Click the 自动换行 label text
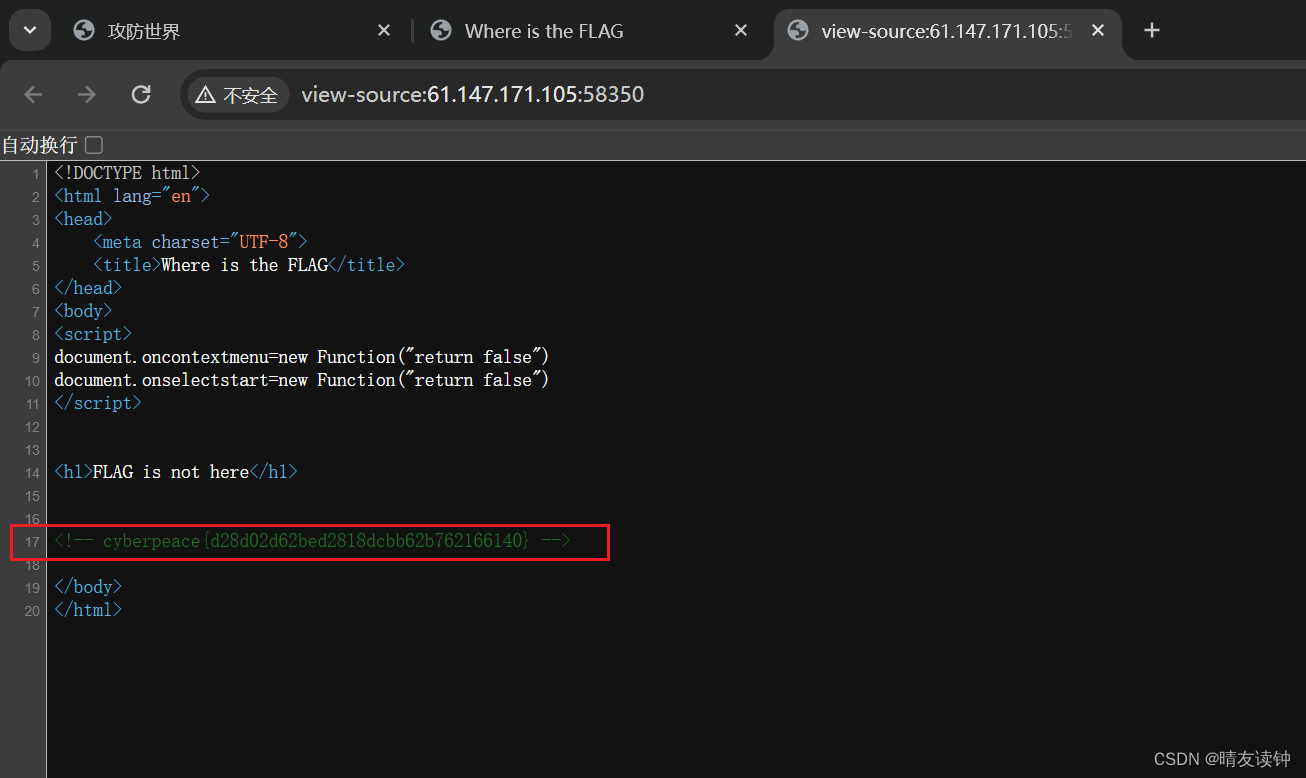This screenshot has width=1306, height=778. (x=40, y=144)
